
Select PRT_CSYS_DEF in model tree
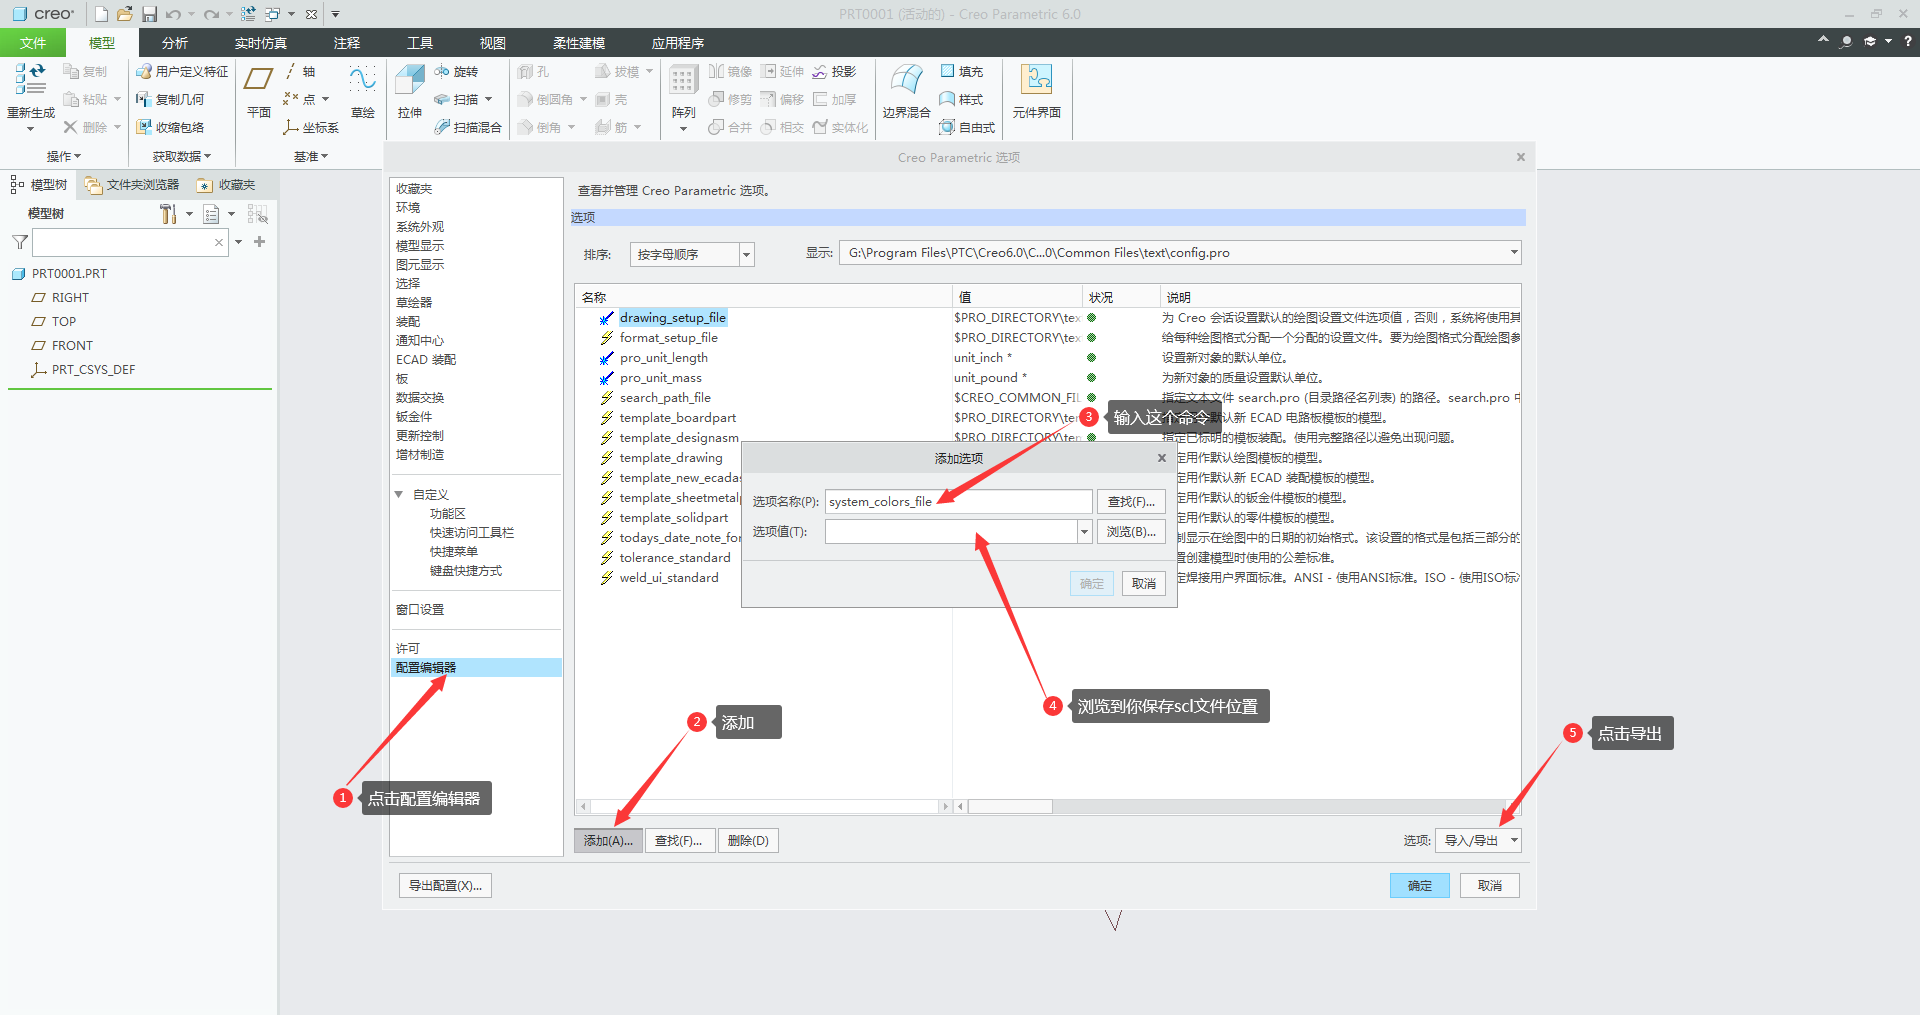[93, 370]
